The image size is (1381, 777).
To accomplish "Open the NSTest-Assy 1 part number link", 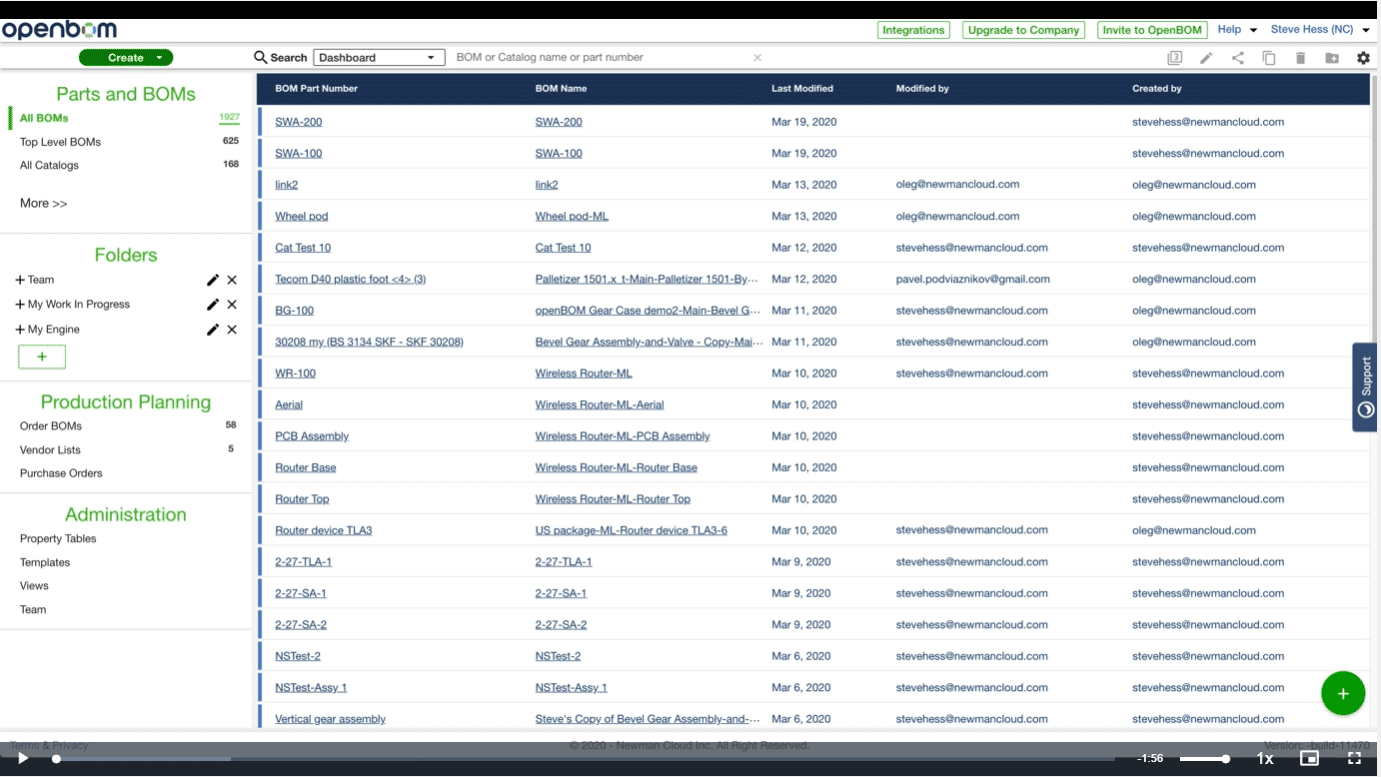I will pyautogui.click(x=311, y=688).
